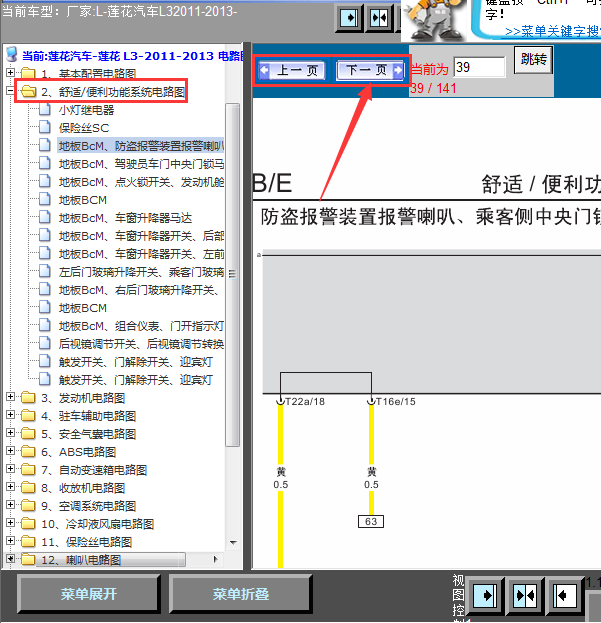Viewport: 601px width, 623px height.
Task: Select 地板BcM、驾驶员车门中央门锁马 item
Action: point(141,164)
